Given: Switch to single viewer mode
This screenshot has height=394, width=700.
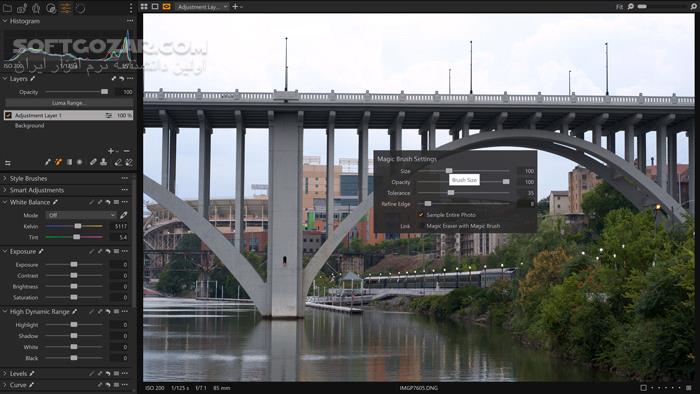Looking at the screenshot, I should [x=155, y=6].
